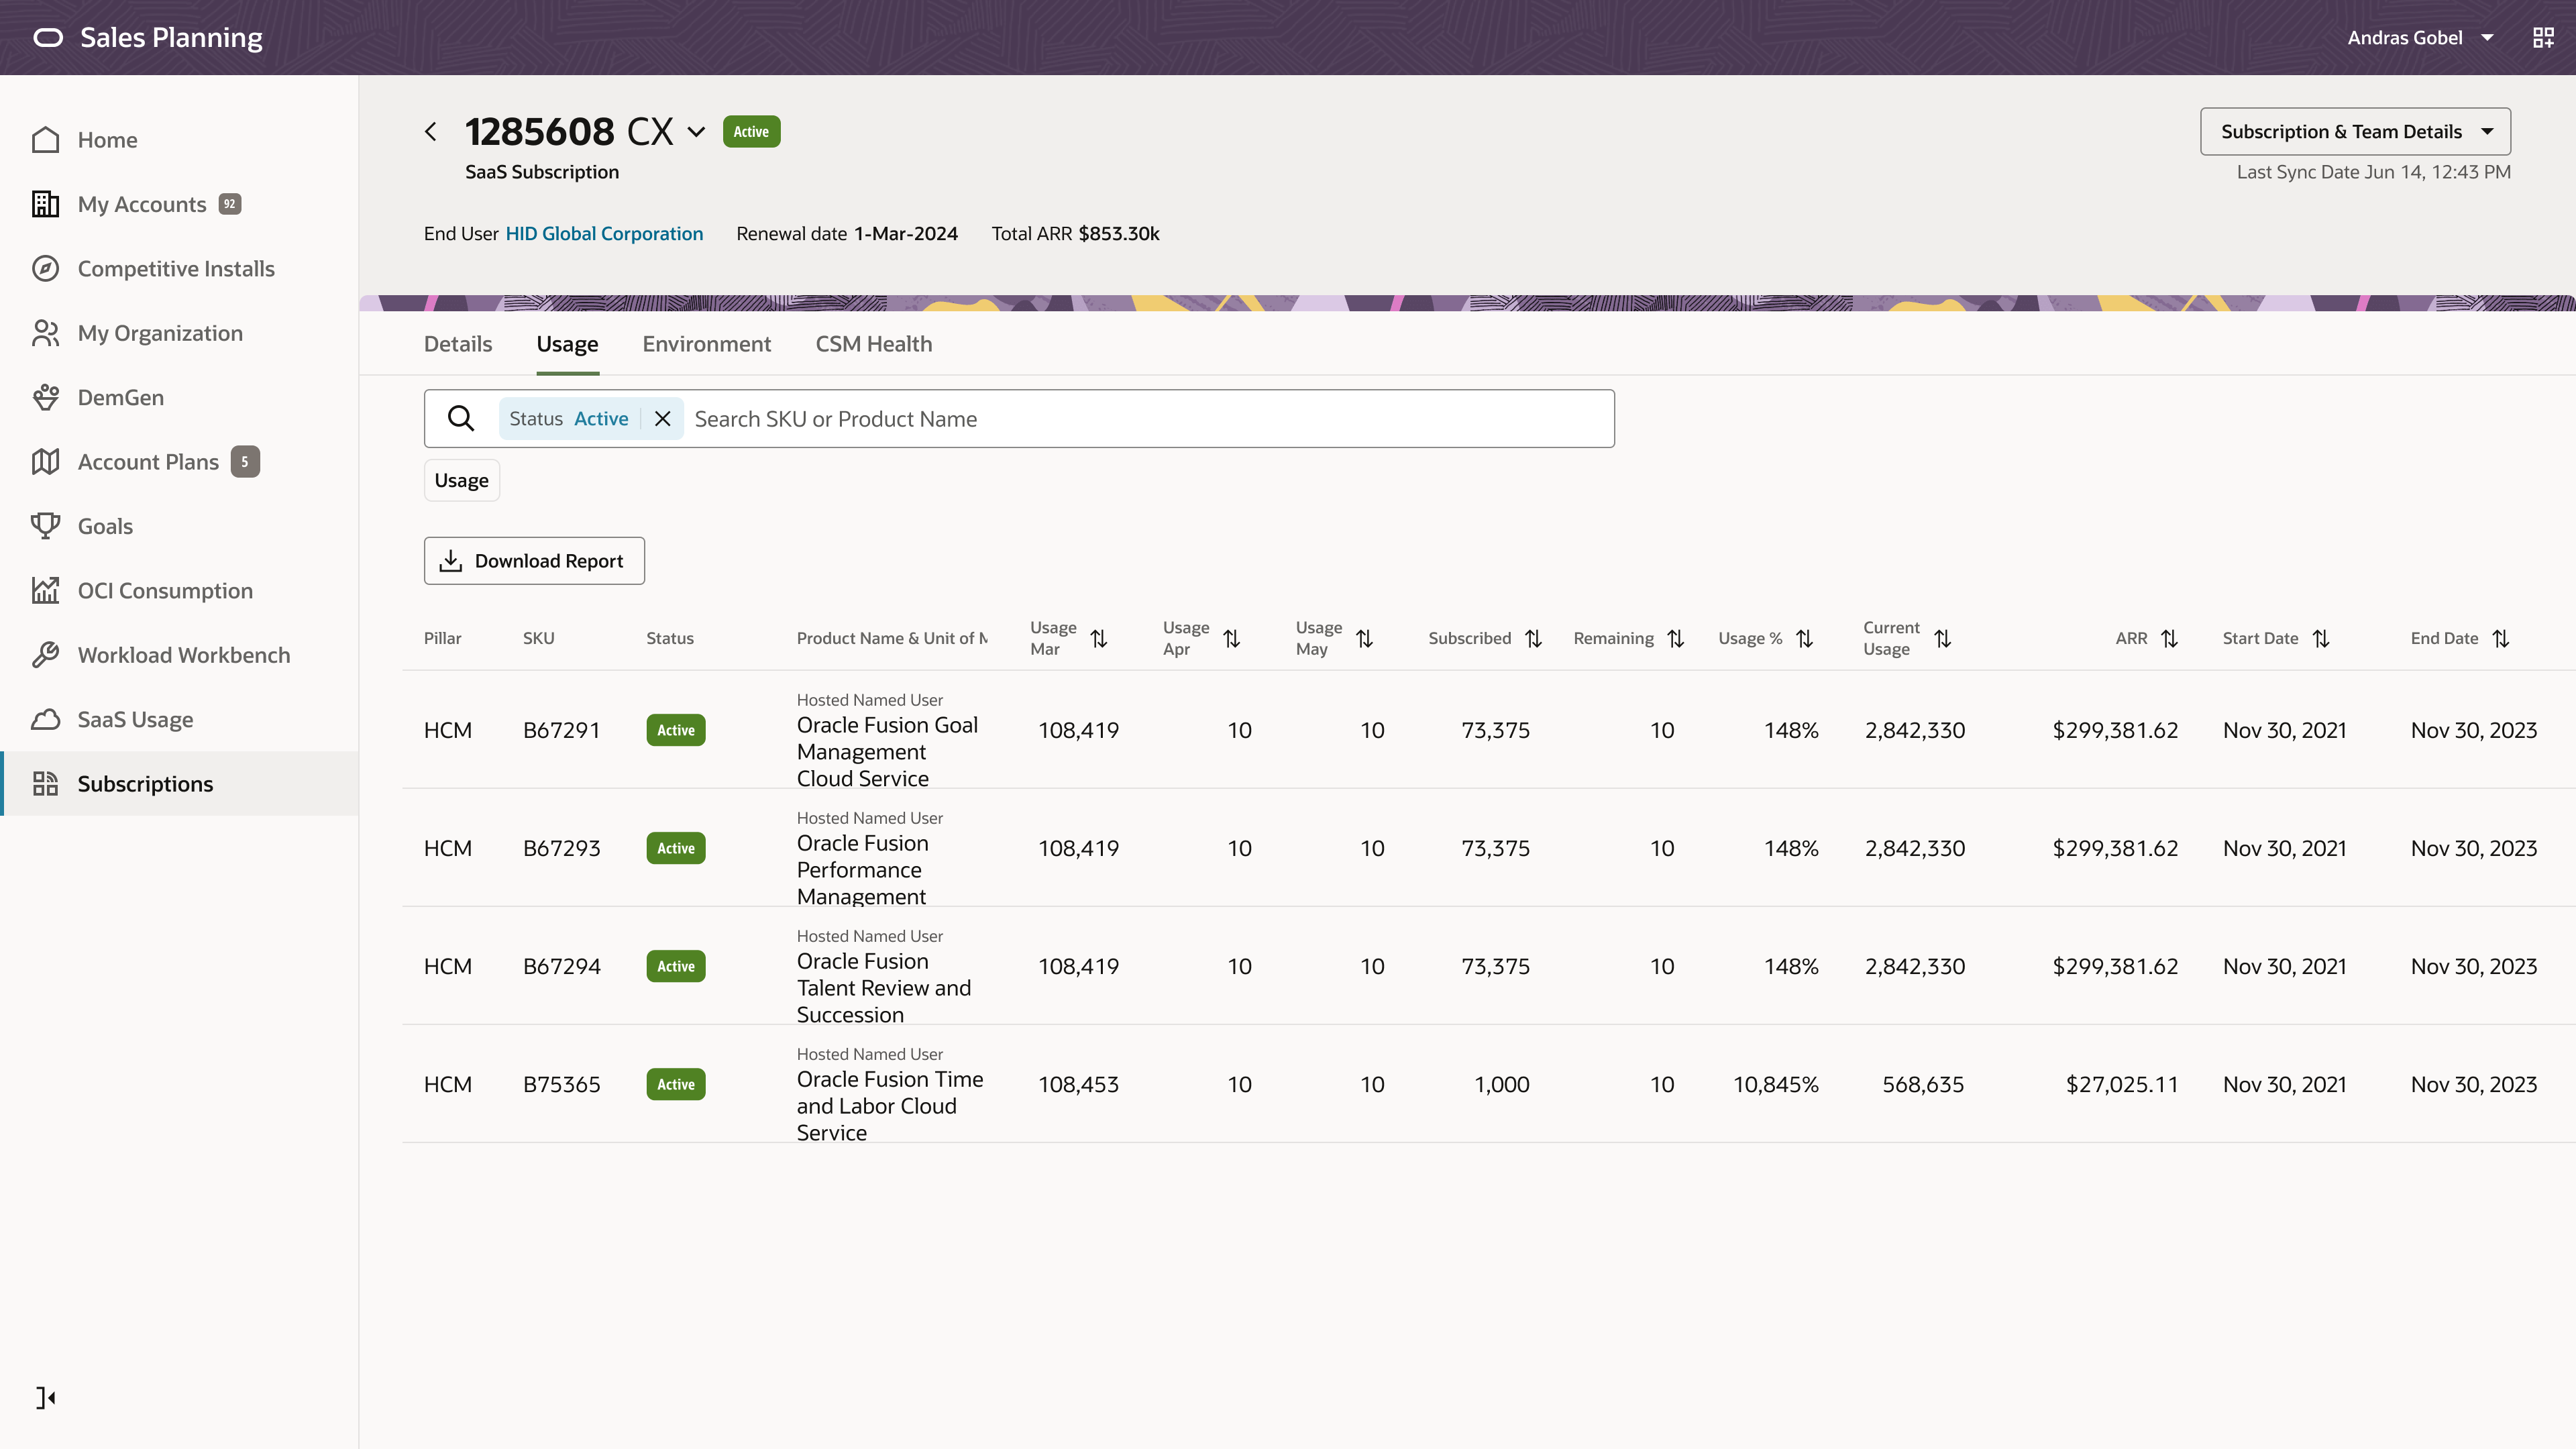Viewport: 2576px width, 1449px height.
Task: Switch to the Environment tab
Action: pos(706,344)
